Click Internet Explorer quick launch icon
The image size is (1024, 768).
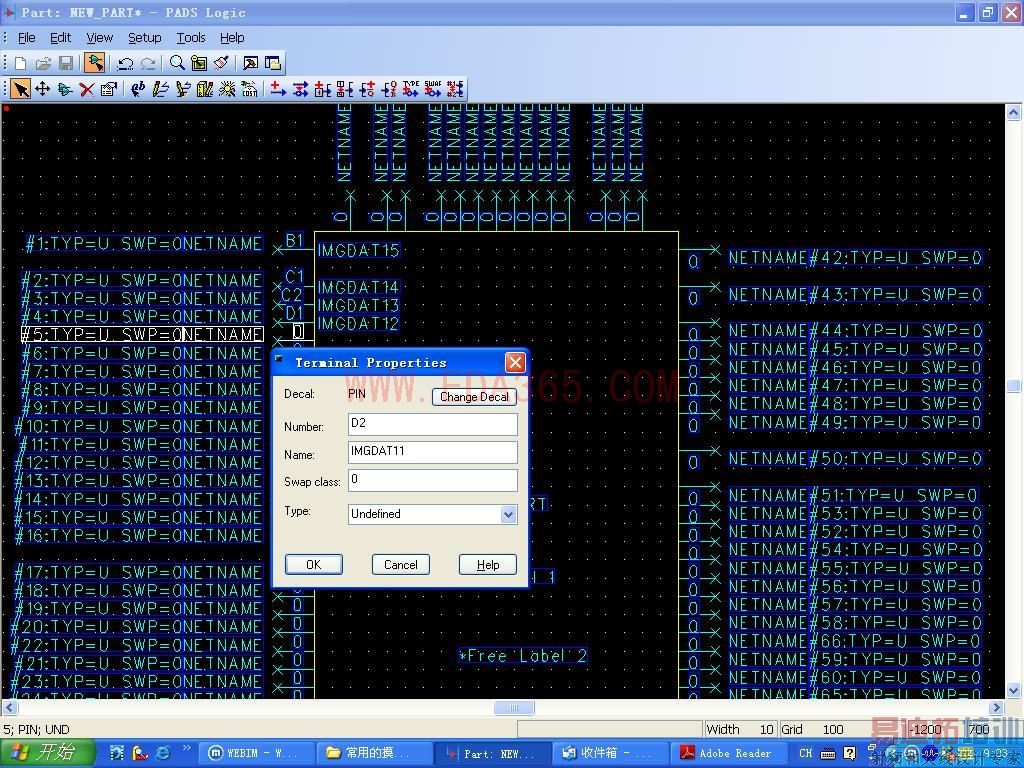click(x=163, y=753)
